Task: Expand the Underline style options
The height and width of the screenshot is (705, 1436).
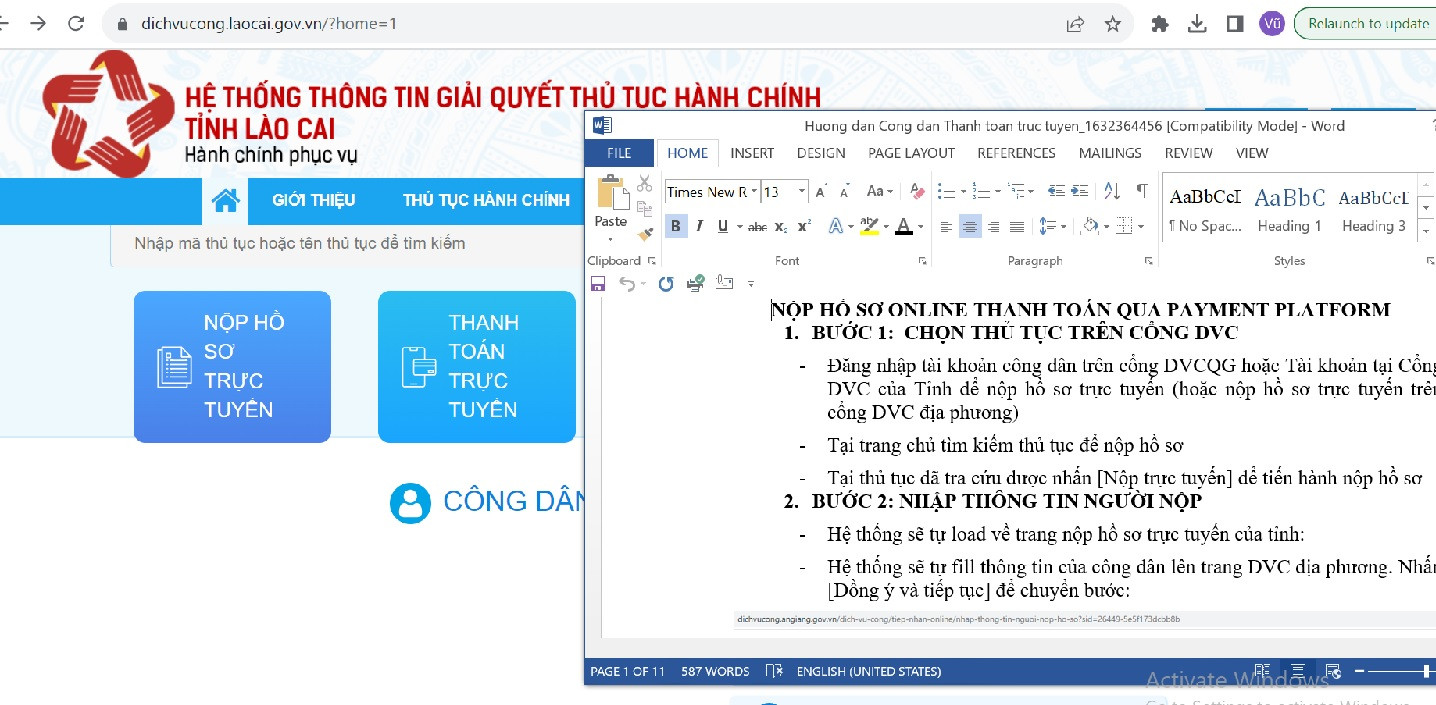Action: click(x=739, y=226)
